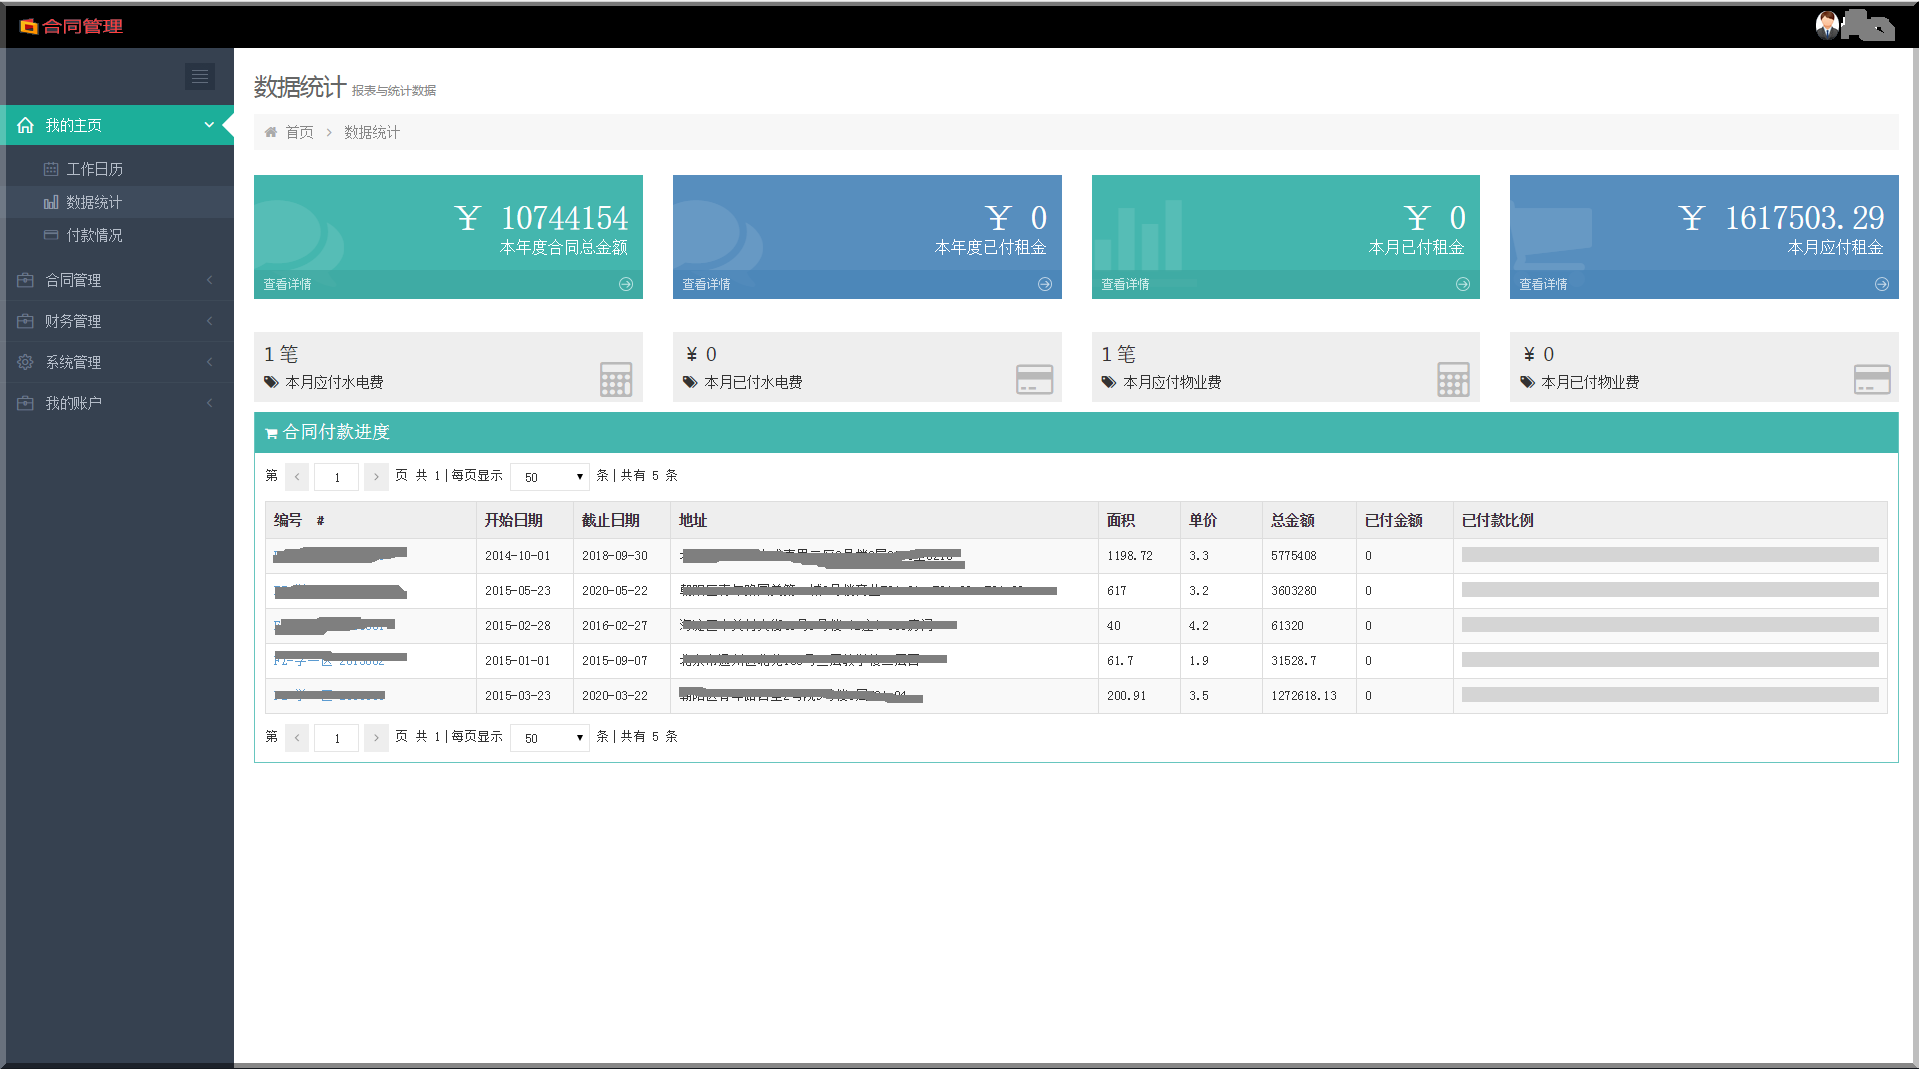Click arrow icon on 本年度合同总金额 card
1919x1069 pixels.
tap(626, 284)
